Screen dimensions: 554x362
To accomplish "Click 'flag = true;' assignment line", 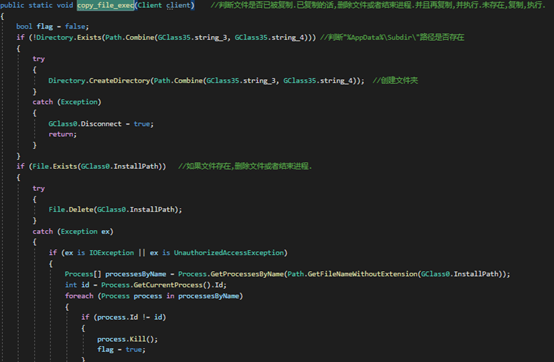I will pos(121,349).
